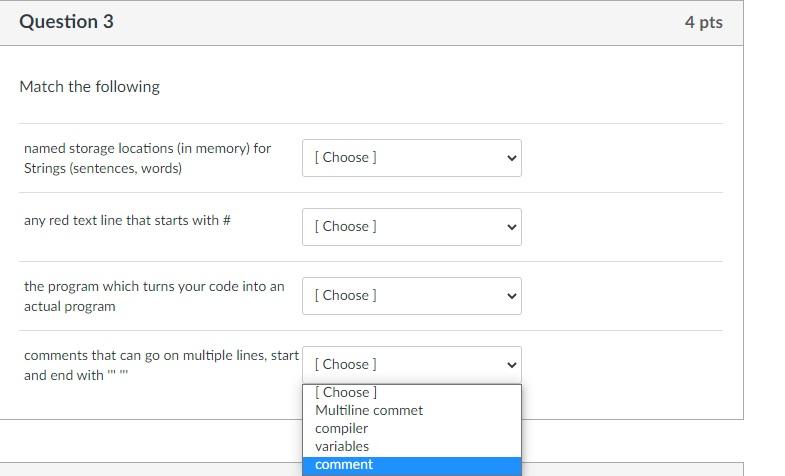Image resolution: width=785 pixels, height=476 pixels.
Task: Click chevron arrow of third Choose dropdown
Action: (x=511, y=296)
